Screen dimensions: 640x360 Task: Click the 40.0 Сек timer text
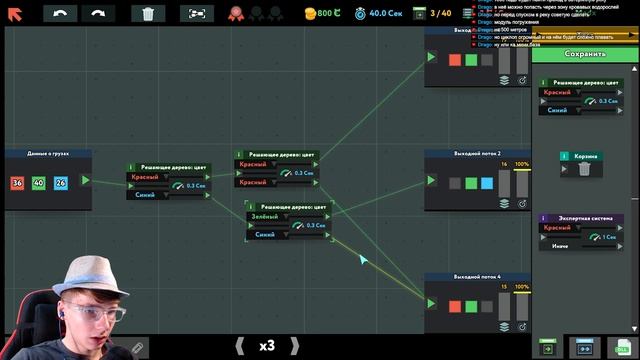[x=386, y=13]
